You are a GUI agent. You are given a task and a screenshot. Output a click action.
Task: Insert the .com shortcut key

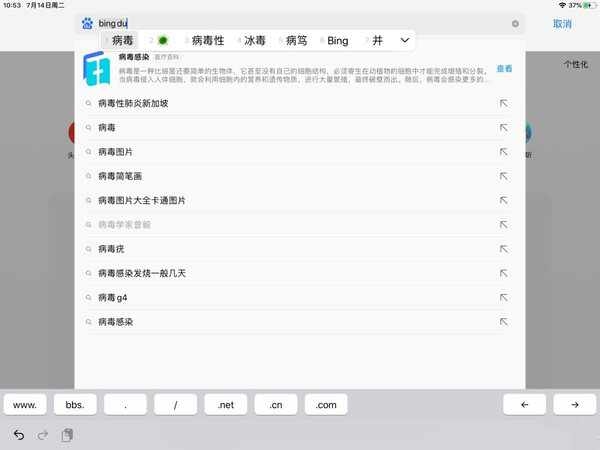pyautogui.click(x=326, y=405)
